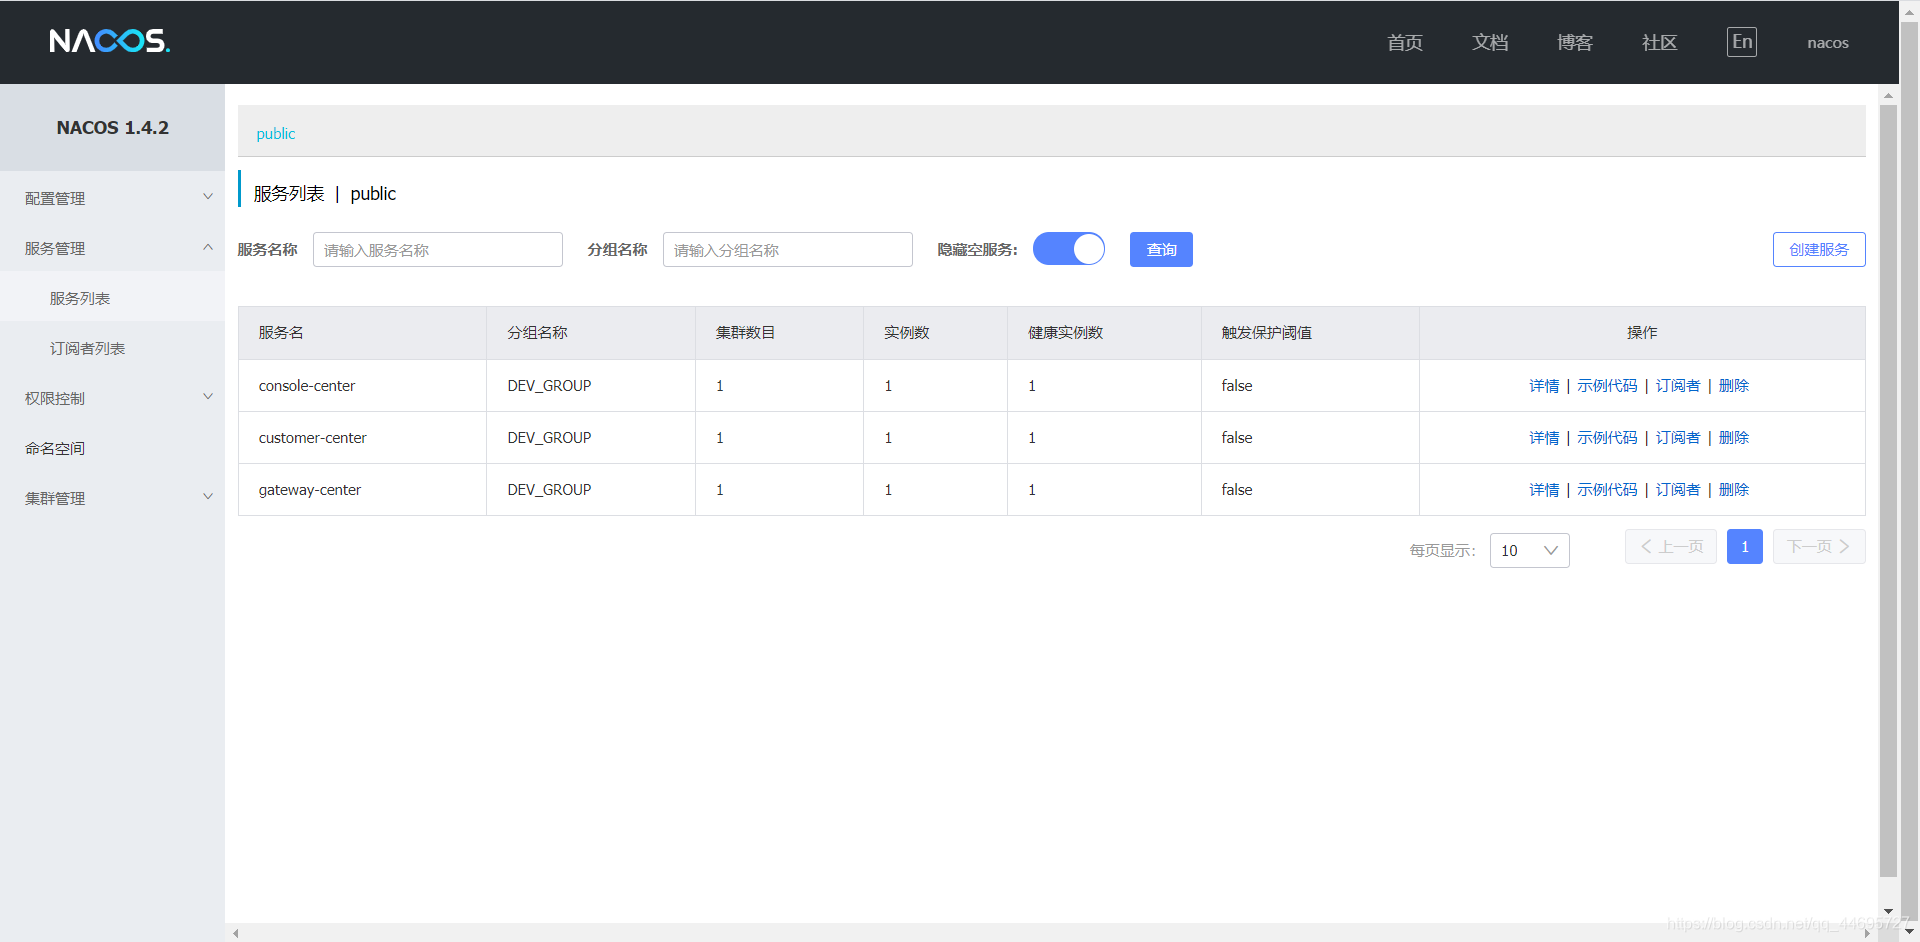Click 删除 for console-center
Image resolution: width=1920 pixels, height=942 pixels.
click(x=1734, y=386)
